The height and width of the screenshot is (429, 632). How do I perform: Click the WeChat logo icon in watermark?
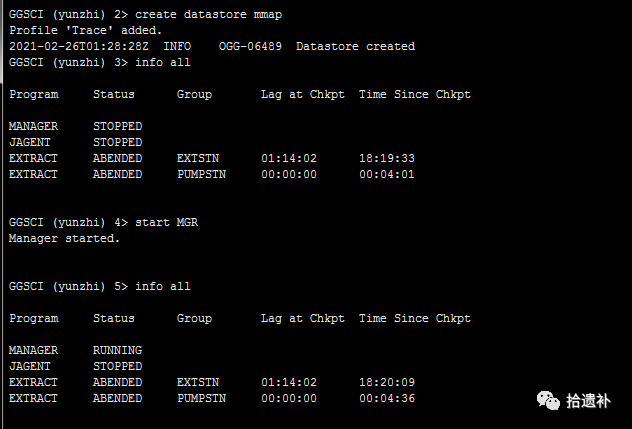[x=548, y=400]
